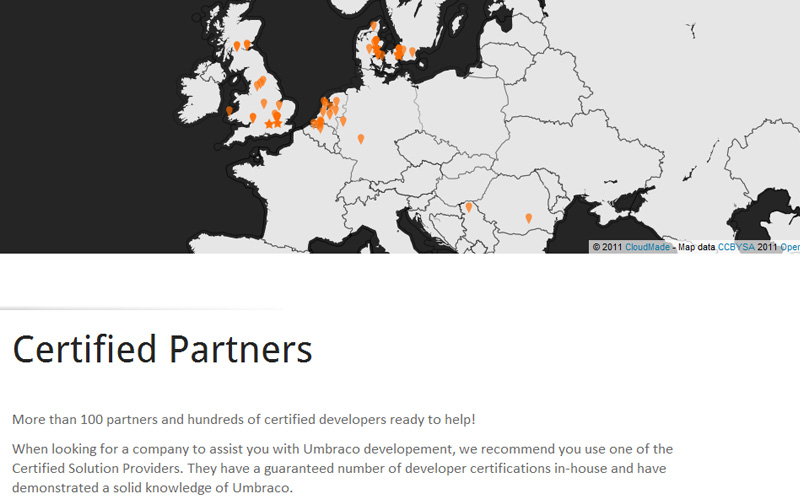Screen dimensions: 800x500
Task: Select the westernmost pin in Jutland, Denmark
Action: (x=369, y=49)
